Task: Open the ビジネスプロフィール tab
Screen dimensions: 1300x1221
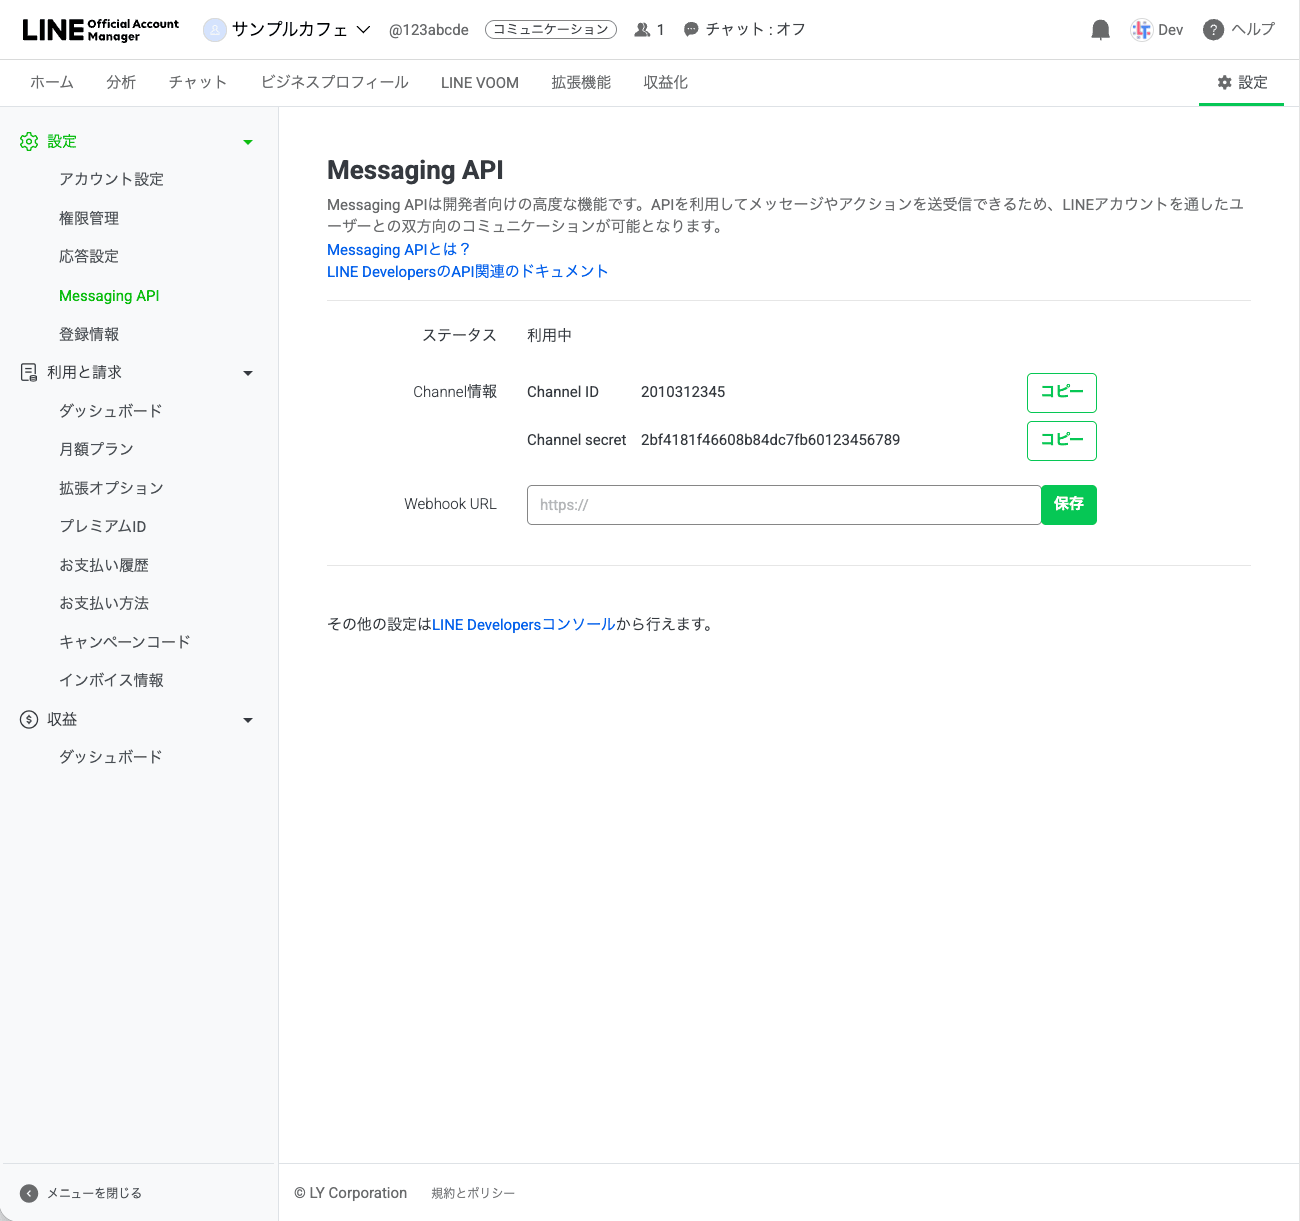Action: (x=334, y=83)
